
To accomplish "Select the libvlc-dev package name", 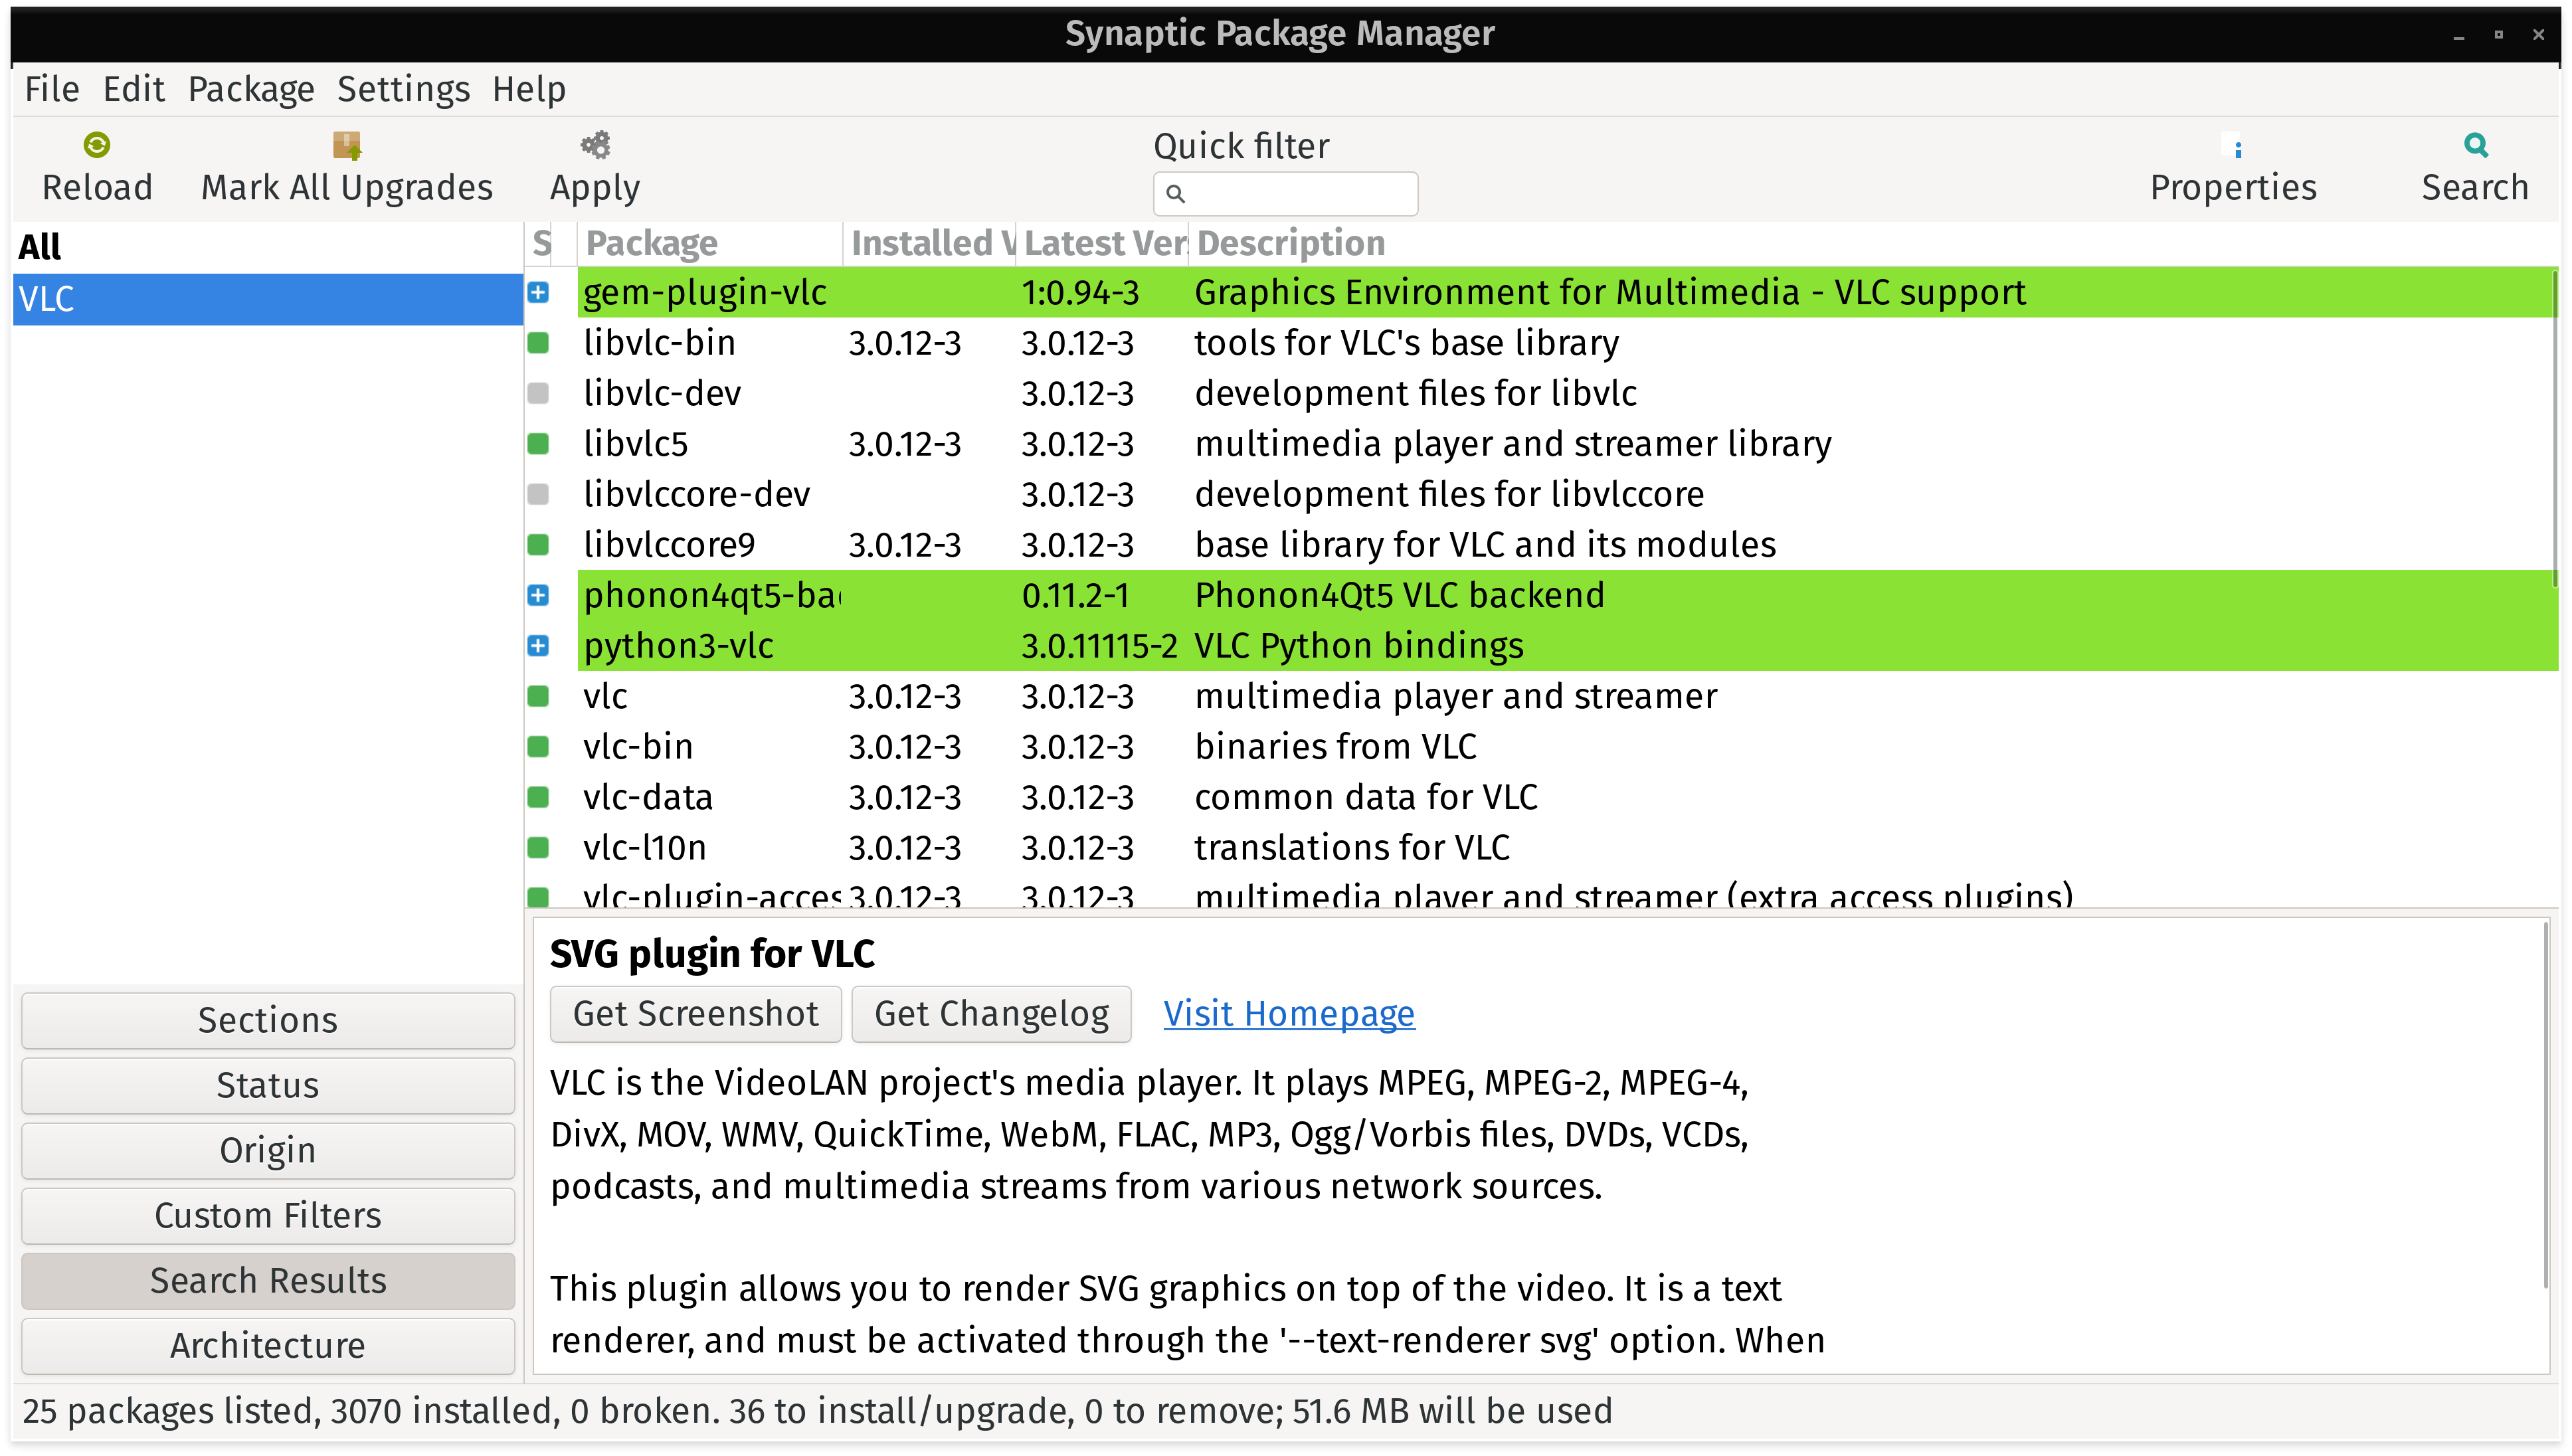I will point(662,393).
